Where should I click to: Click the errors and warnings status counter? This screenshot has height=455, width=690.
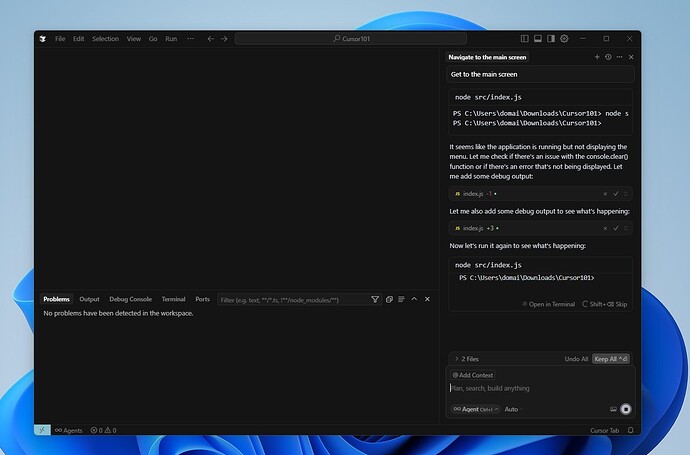[103, 430]
